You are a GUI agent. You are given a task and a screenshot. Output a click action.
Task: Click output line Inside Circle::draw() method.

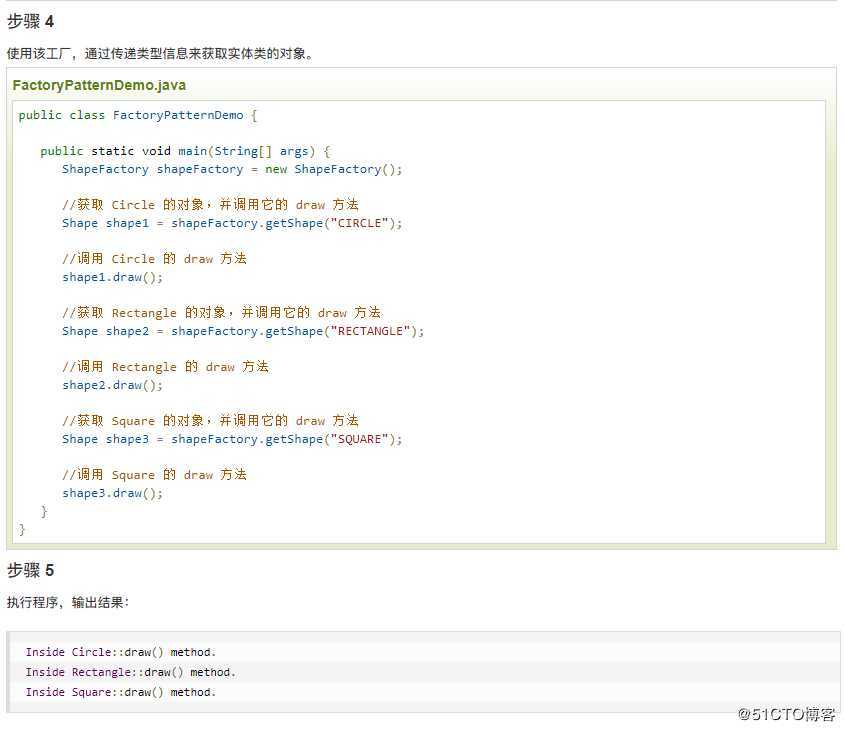[x=121, y=652]
